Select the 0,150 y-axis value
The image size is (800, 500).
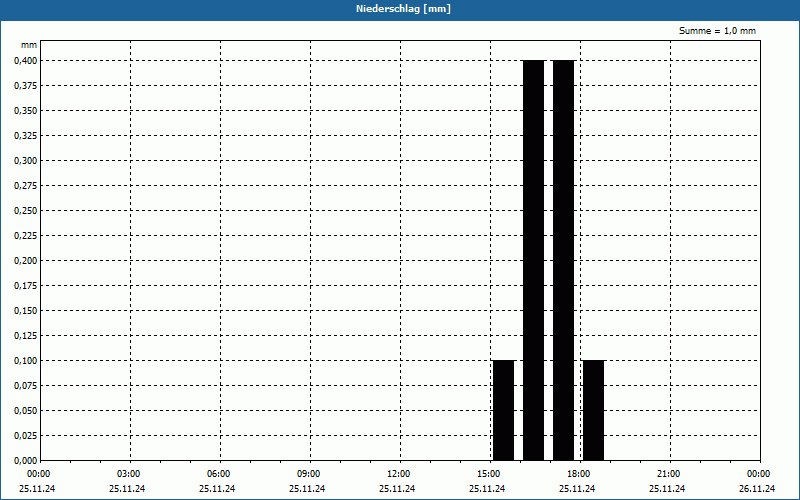[26, 311]
